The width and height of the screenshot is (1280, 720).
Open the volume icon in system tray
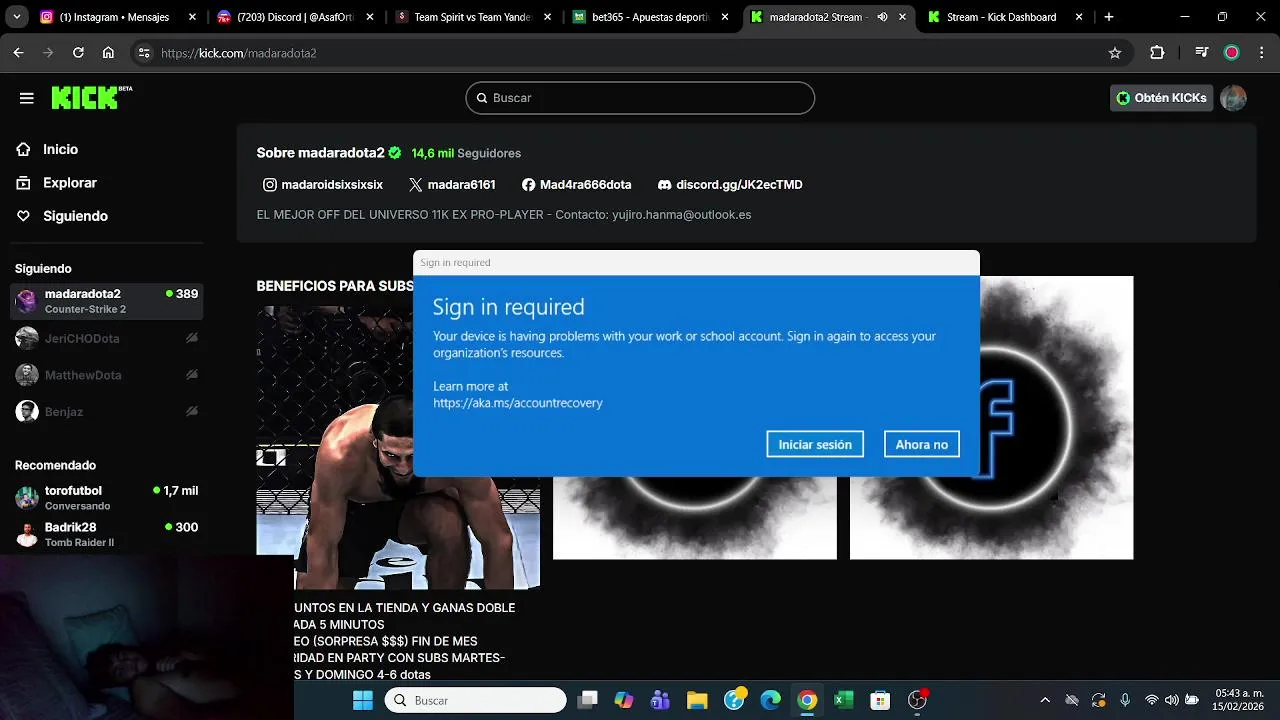pyautogui.click(x=1171, y=700)
